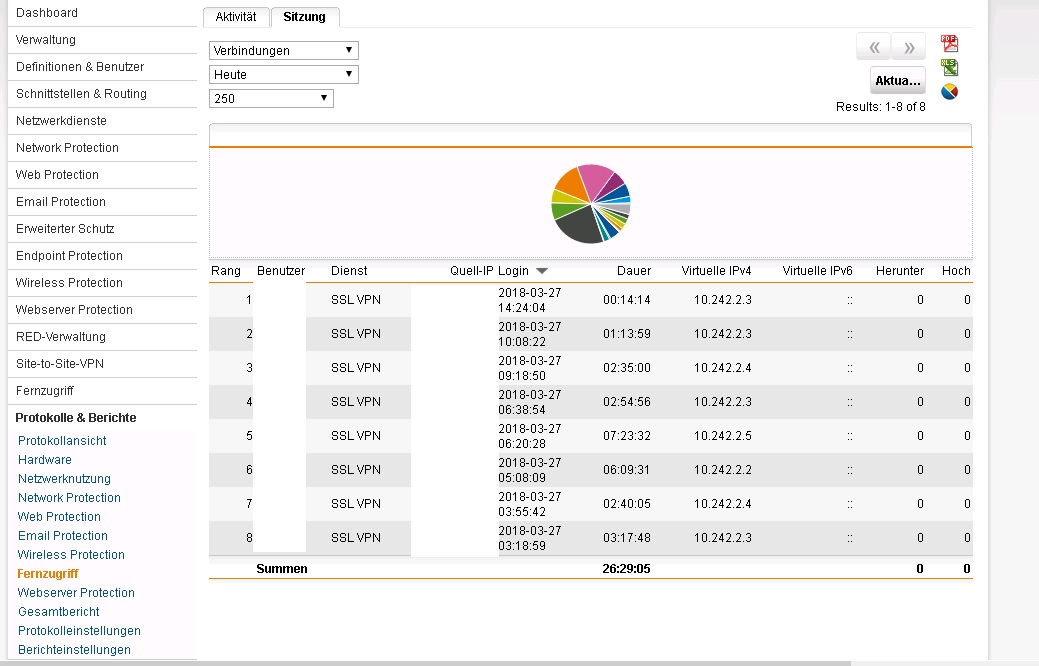This screenshot has width=1039, height=666.
Task: Open Email Protection report sublink
Action: 62,536
